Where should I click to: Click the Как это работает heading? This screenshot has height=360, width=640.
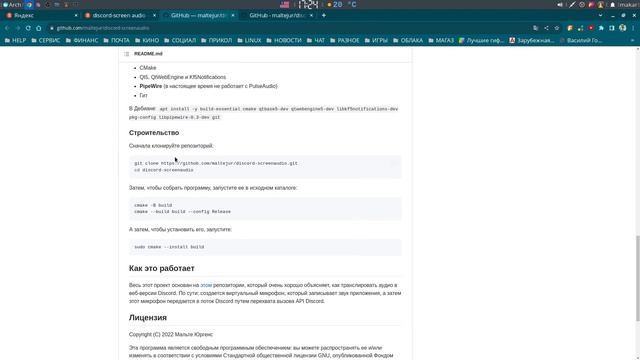point(162,268)
